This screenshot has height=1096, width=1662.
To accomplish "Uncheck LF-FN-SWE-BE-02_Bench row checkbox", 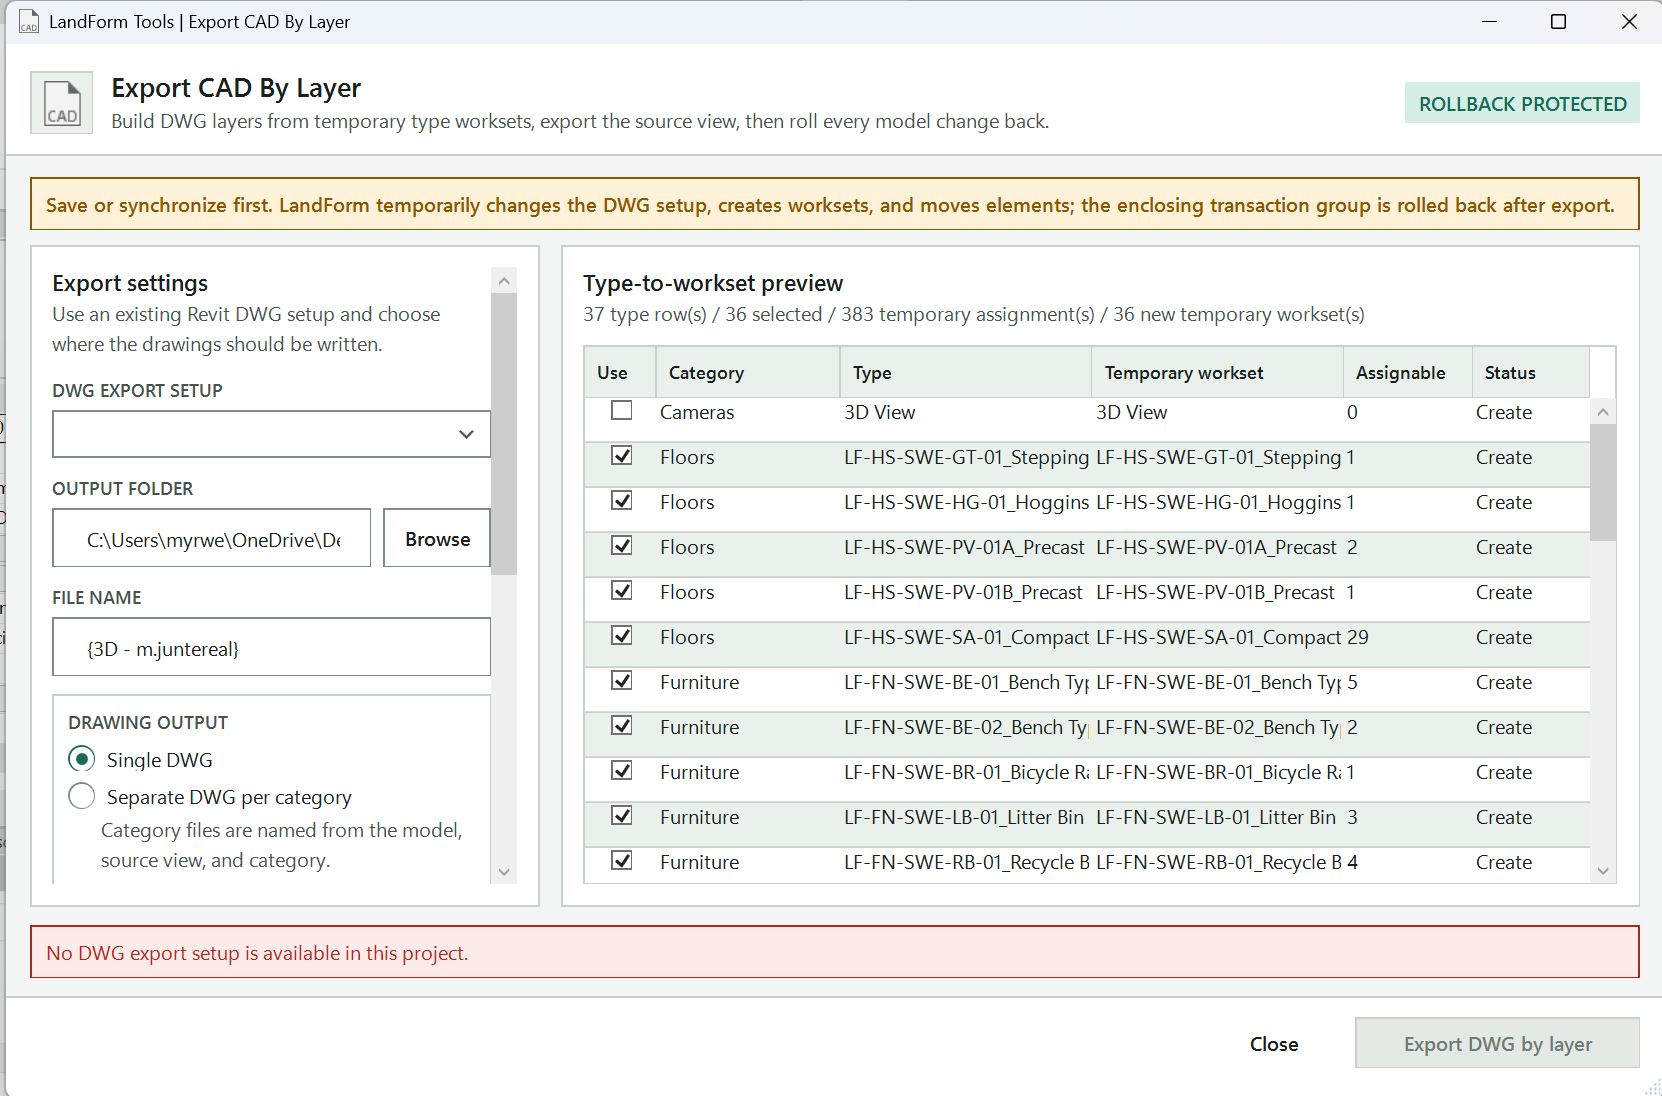I will point(622,726).
